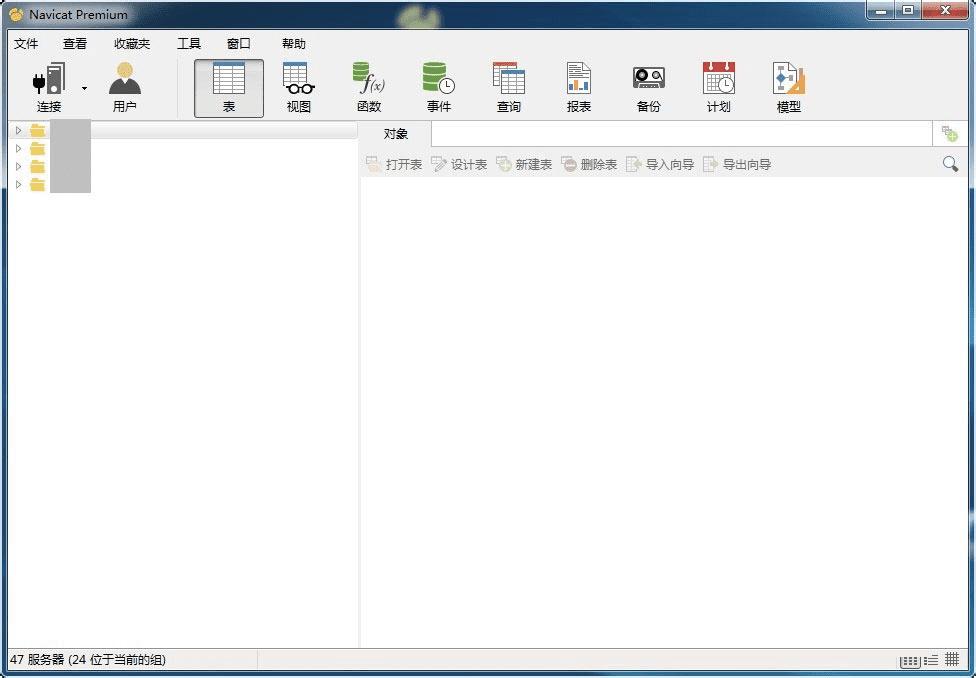This screenshot has width=976, height=678.
Task: Open the 连接 connection tool
Action: [49, 88]
